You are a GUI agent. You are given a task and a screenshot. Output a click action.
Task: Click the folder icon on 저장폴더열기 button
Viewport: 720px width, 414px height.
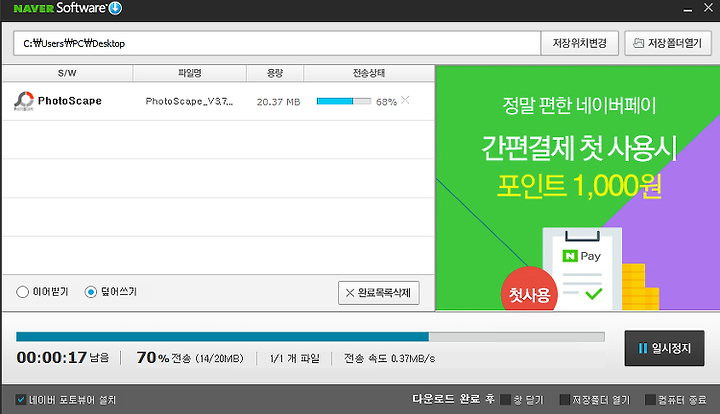(638, 43)
